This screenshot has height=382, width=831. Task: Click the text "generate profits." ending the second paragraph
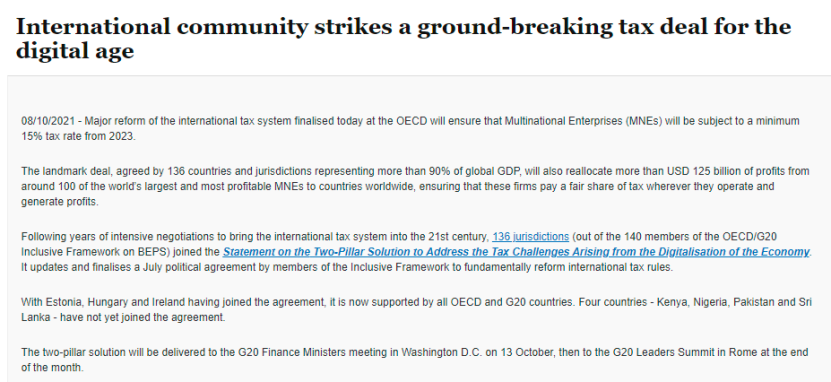(59, 202)
